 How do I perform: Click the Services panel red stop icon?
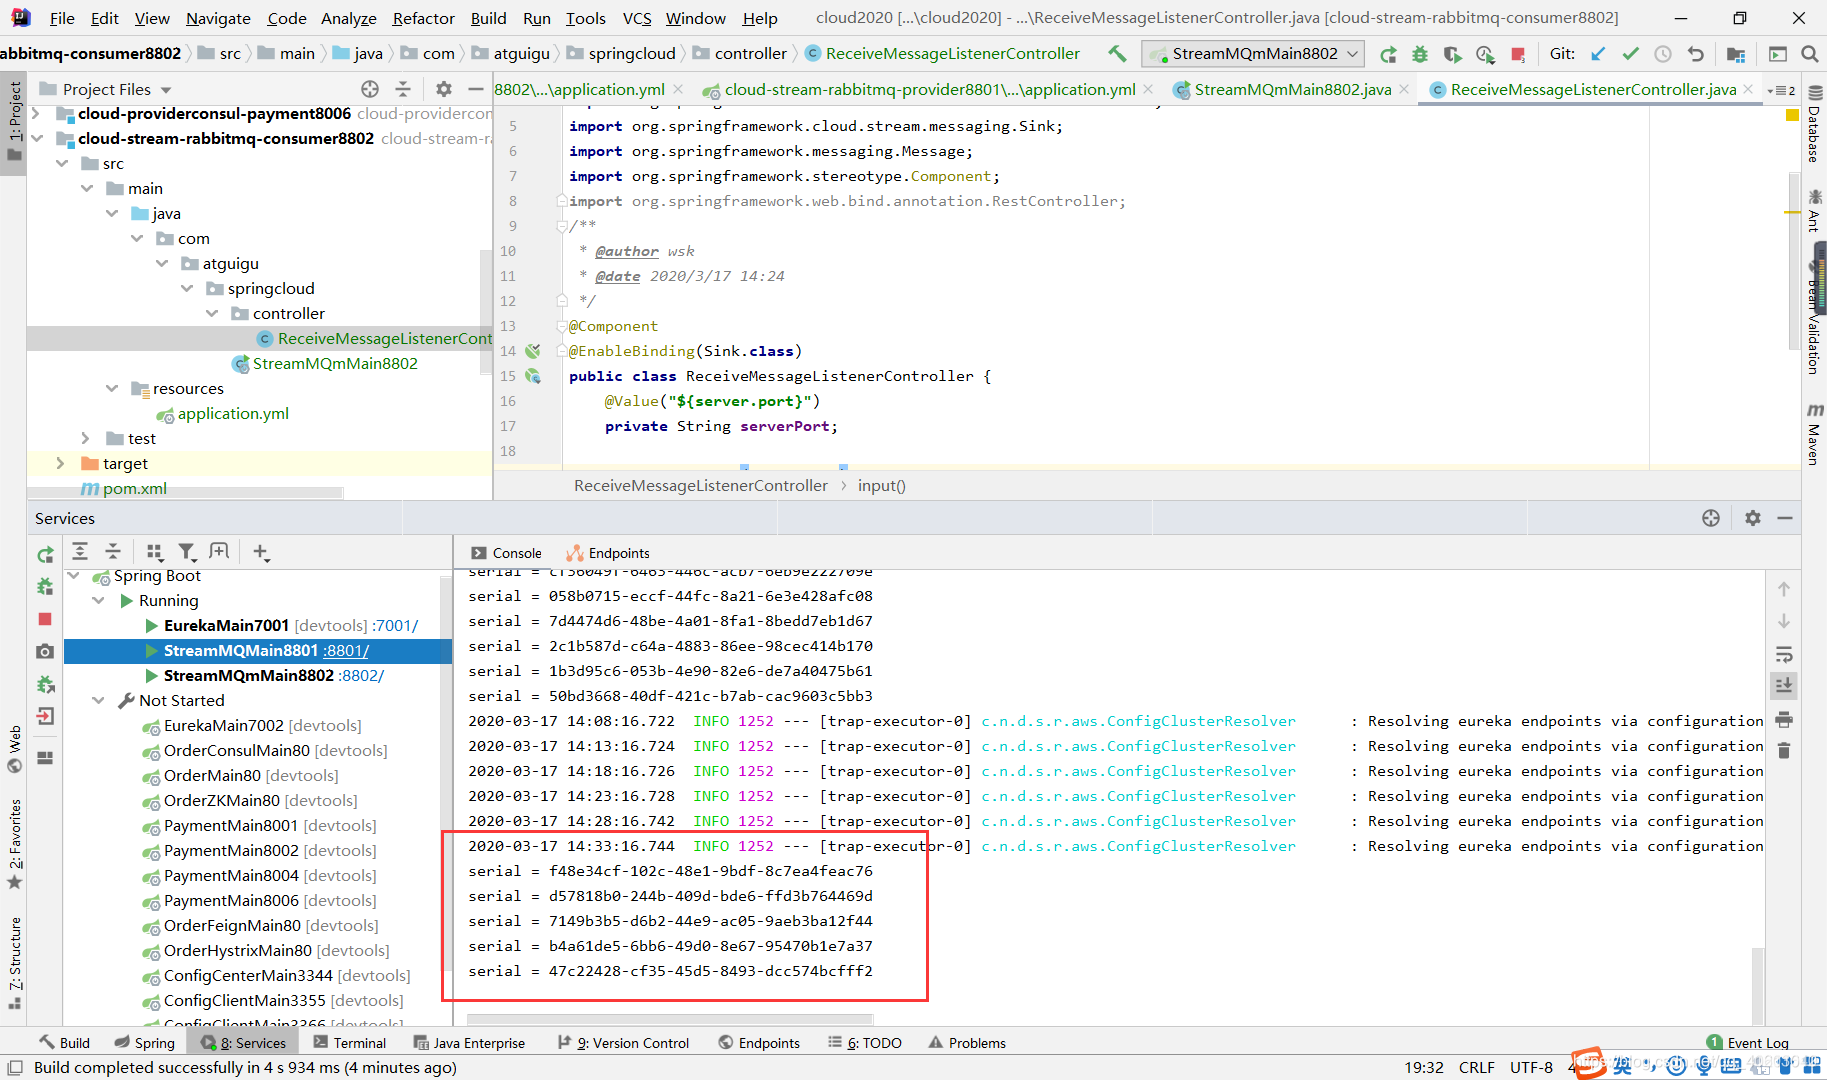pyautogui.click(x=45, y=619)
